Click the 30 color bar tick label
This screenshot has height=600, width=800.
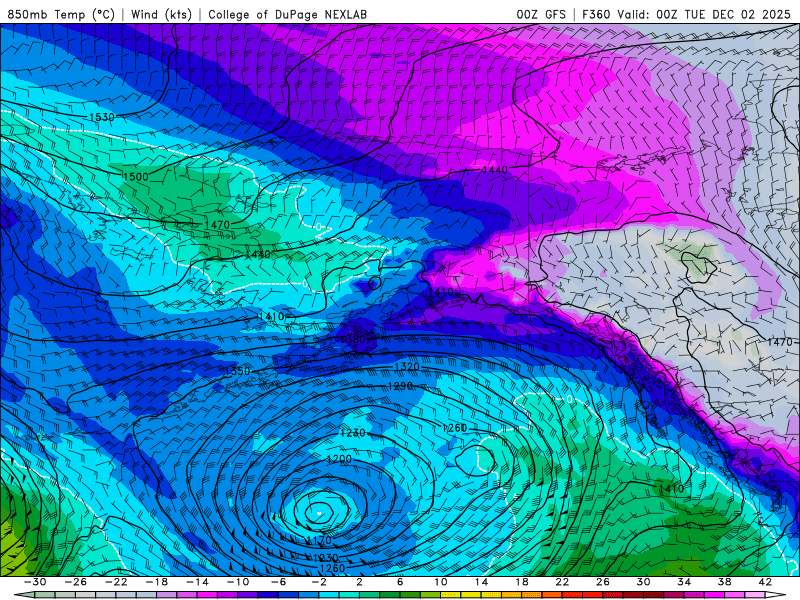tap(643, 582)
